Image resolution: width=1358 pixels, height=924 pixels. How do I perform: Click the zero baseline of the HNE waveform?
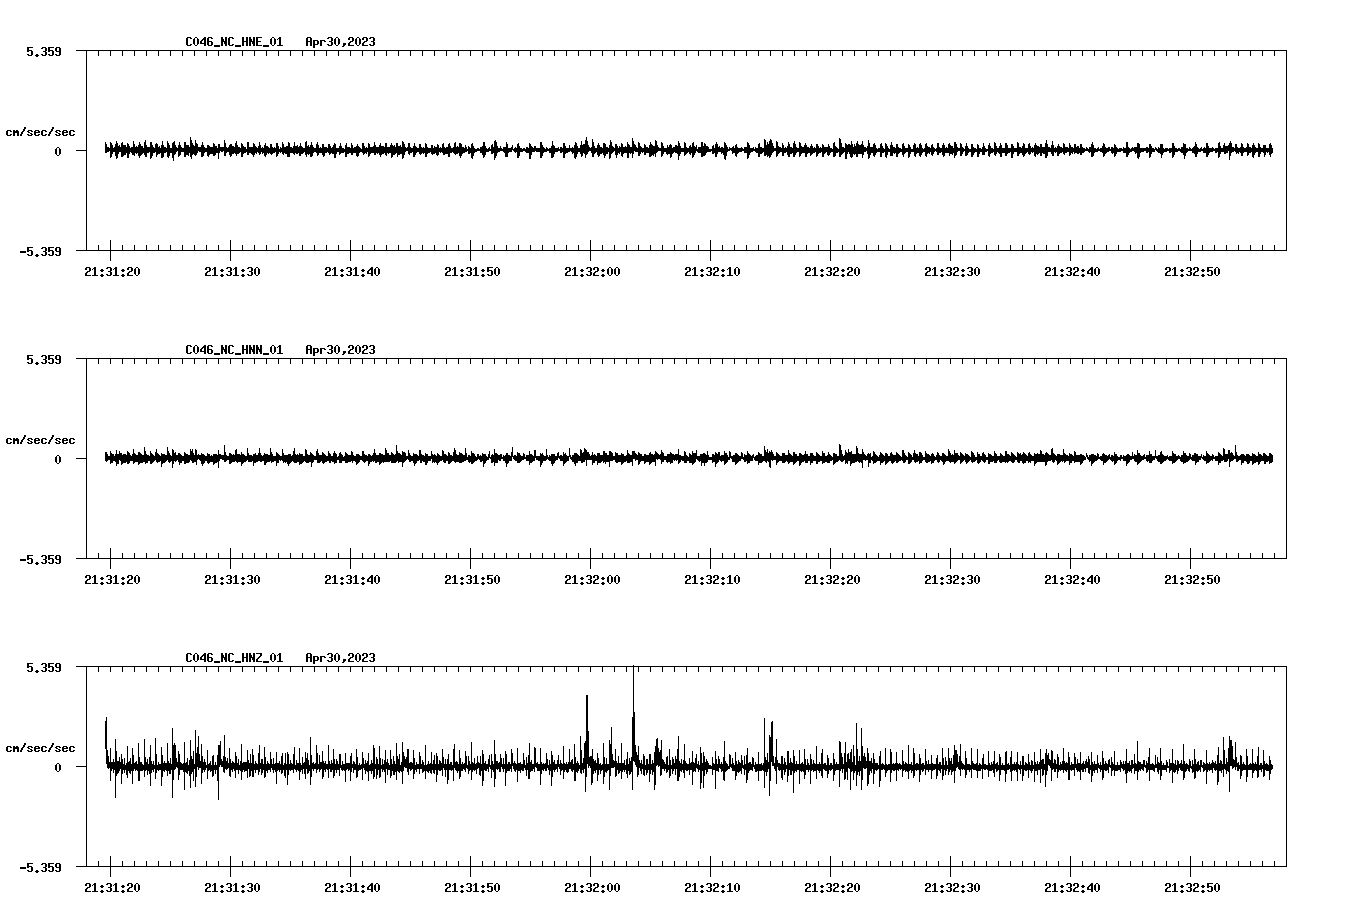pyautogui.click(x=600, y=148)
